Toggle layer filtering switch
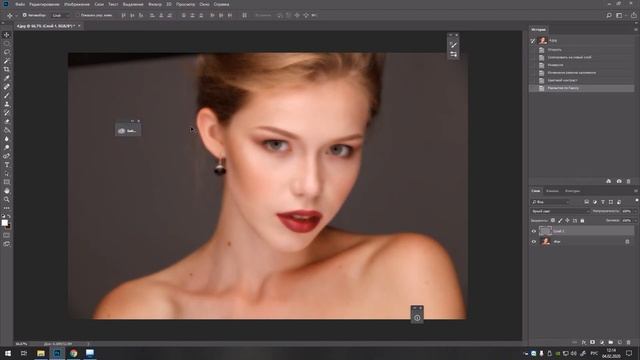 (637, 200)
